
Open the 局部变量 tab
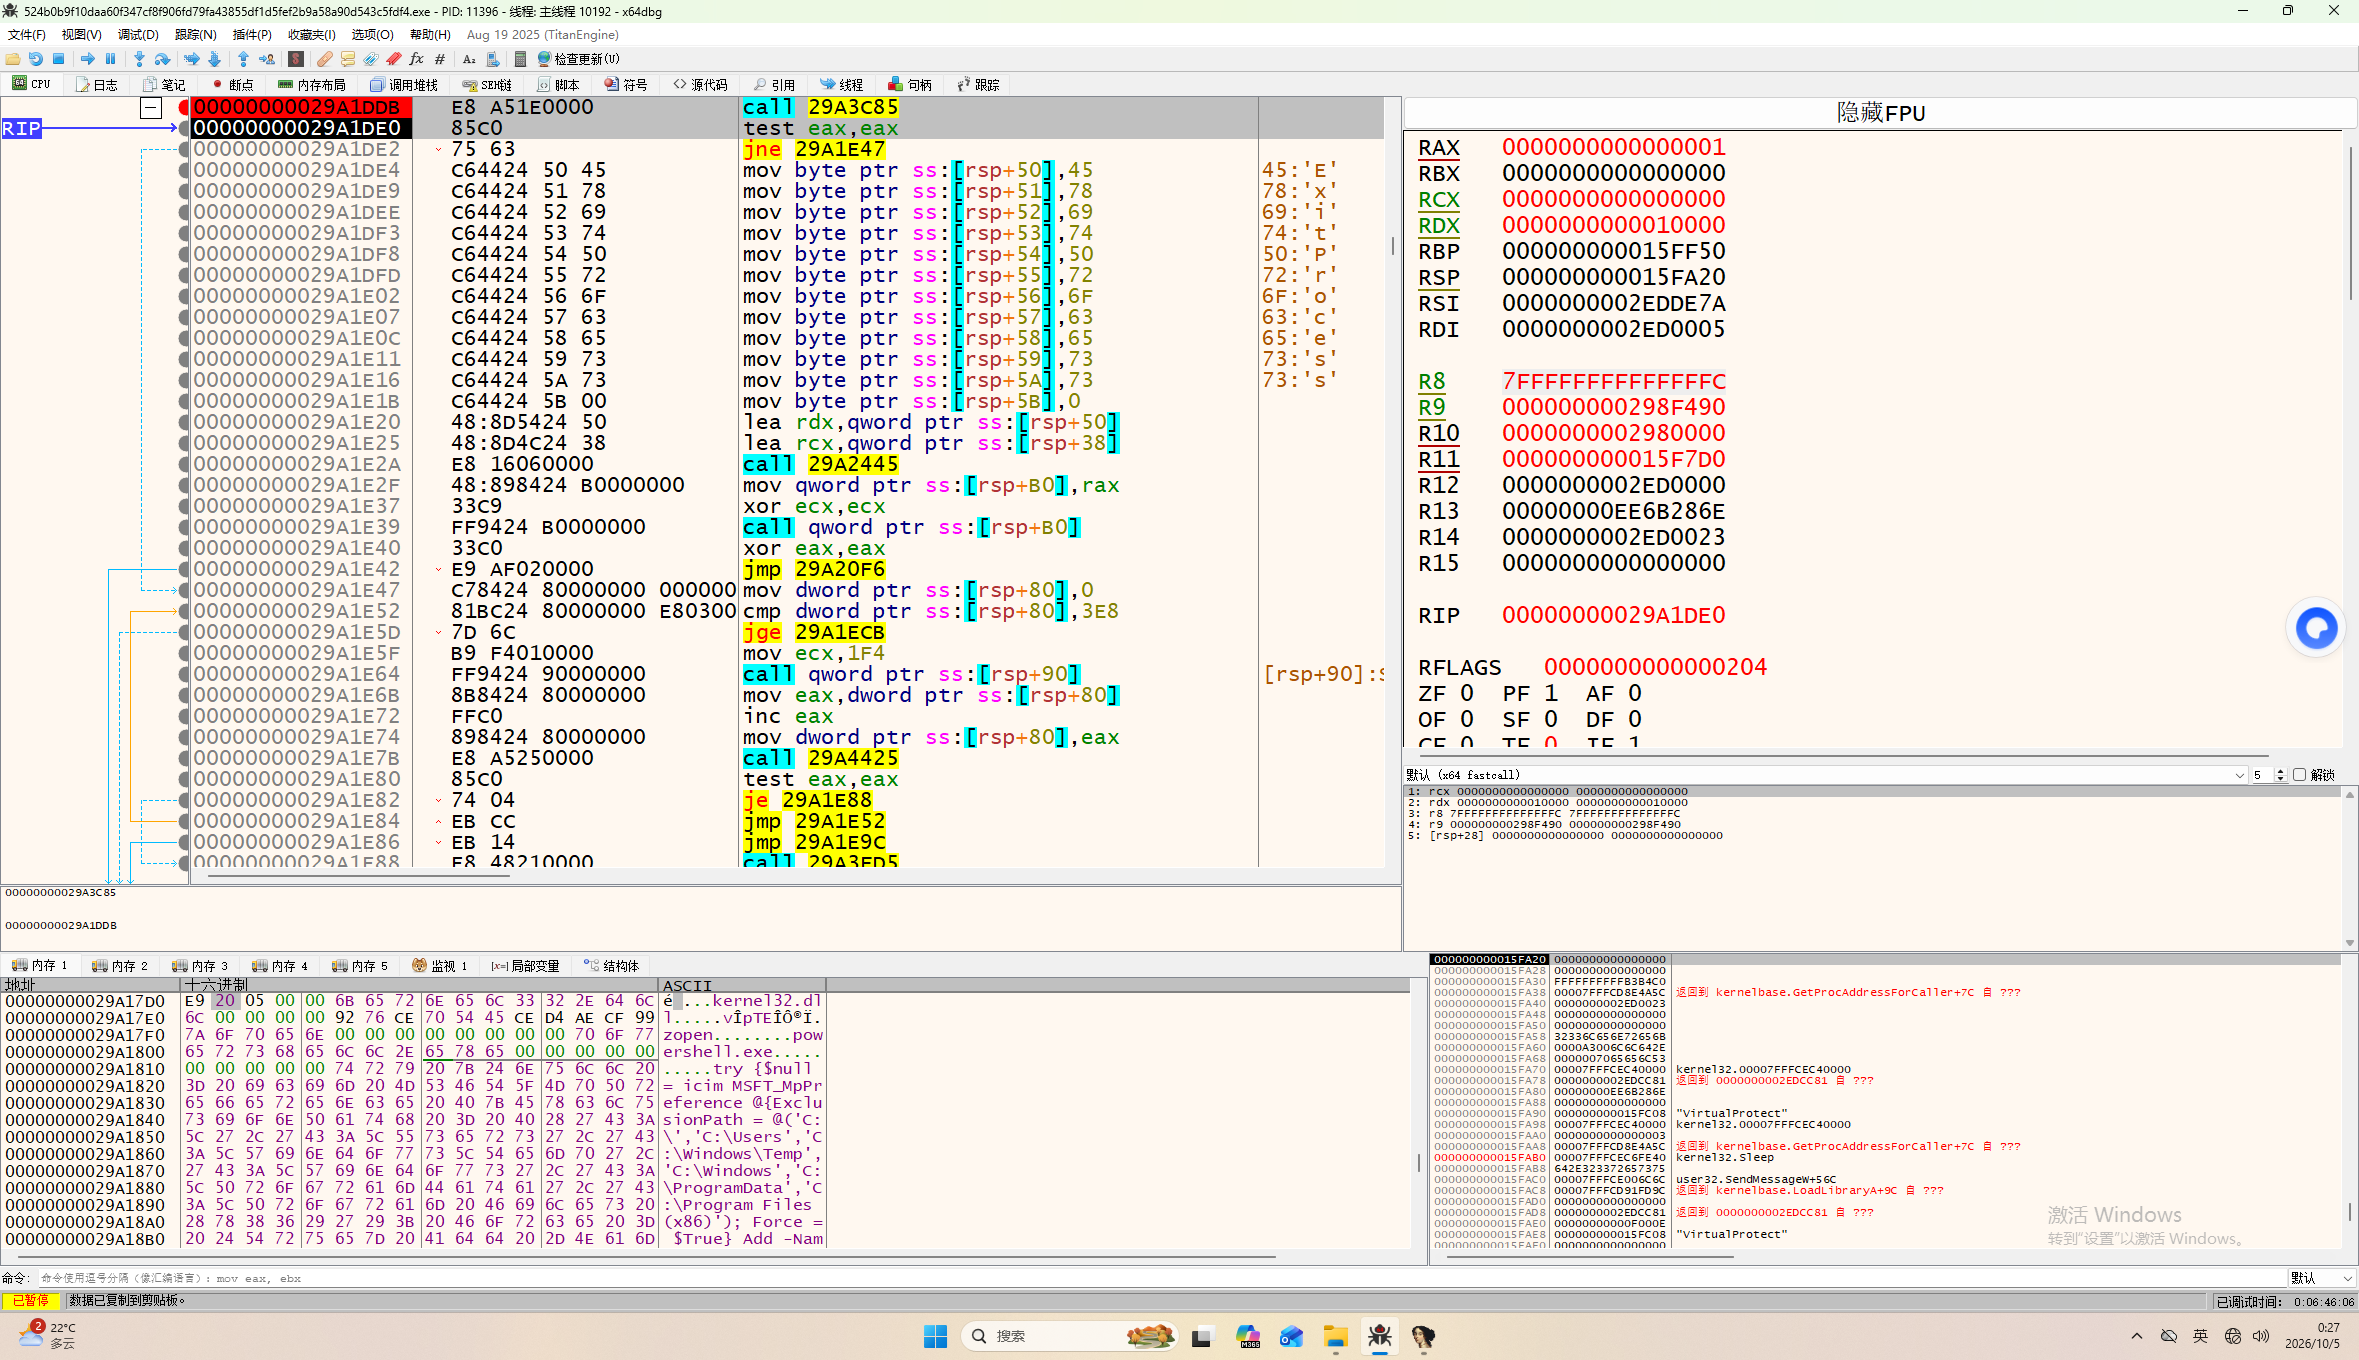(526, 966)
